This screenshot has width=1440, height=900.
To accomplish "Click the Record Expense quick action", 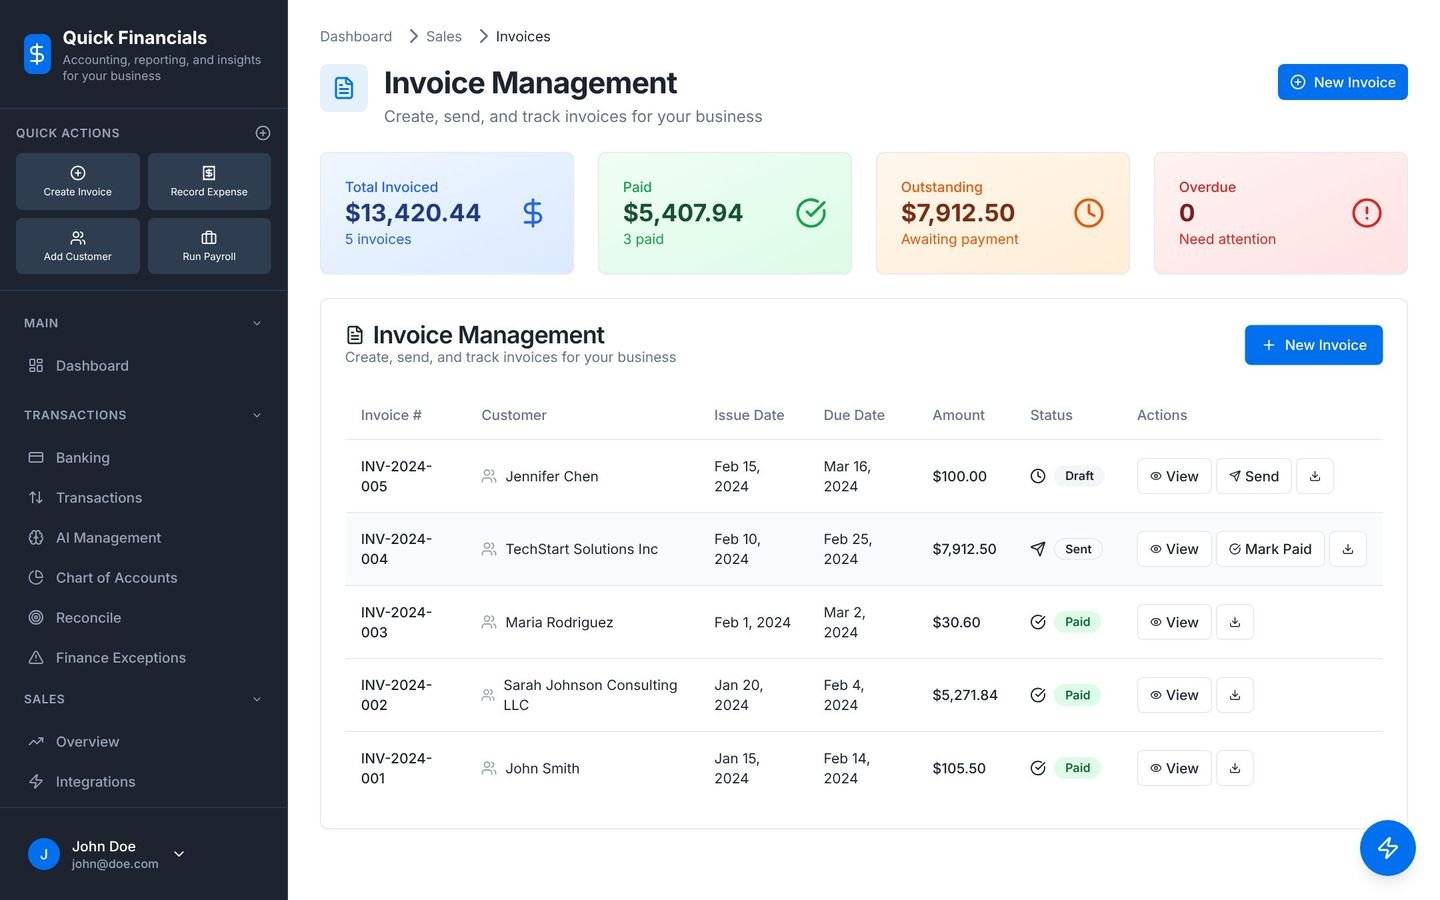I will point(209,181).
